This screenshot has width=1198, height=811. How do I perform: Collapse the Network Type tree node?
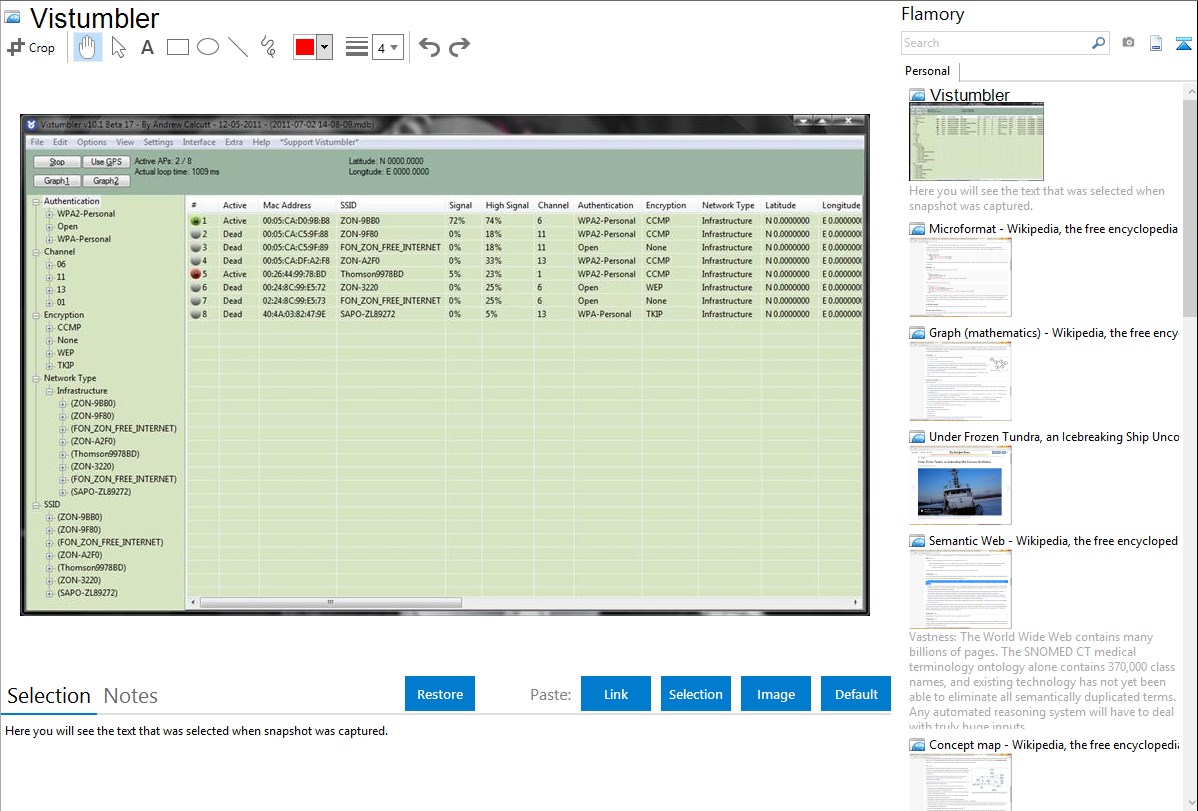(x=36, y=378)
